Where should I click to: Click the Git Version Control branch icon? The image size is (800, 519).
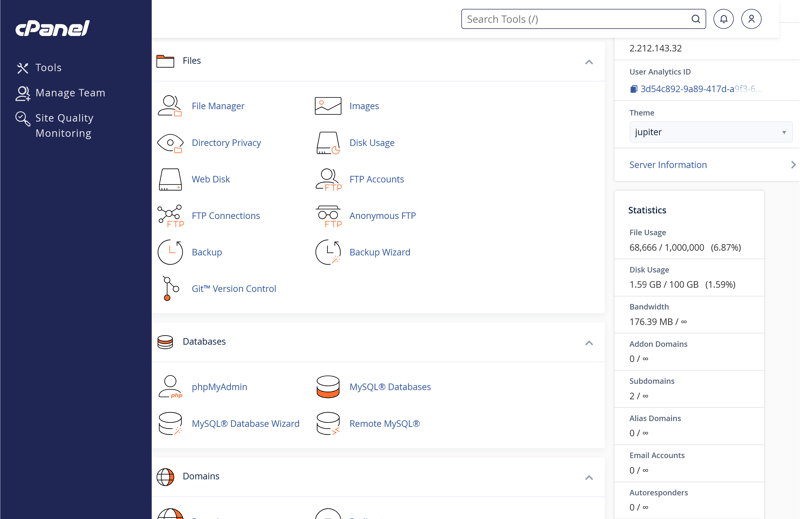coord(170,289)
